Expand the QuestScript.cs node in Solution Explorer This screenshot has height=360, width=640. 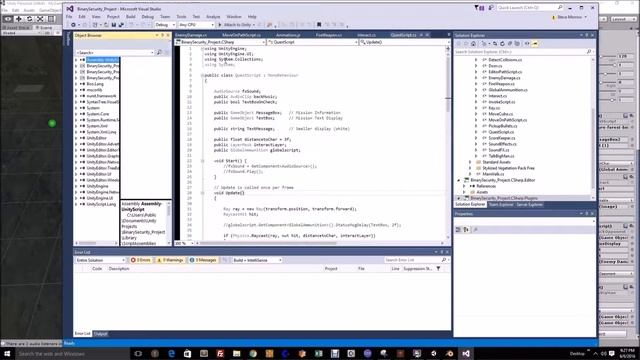tap(476, 132)
